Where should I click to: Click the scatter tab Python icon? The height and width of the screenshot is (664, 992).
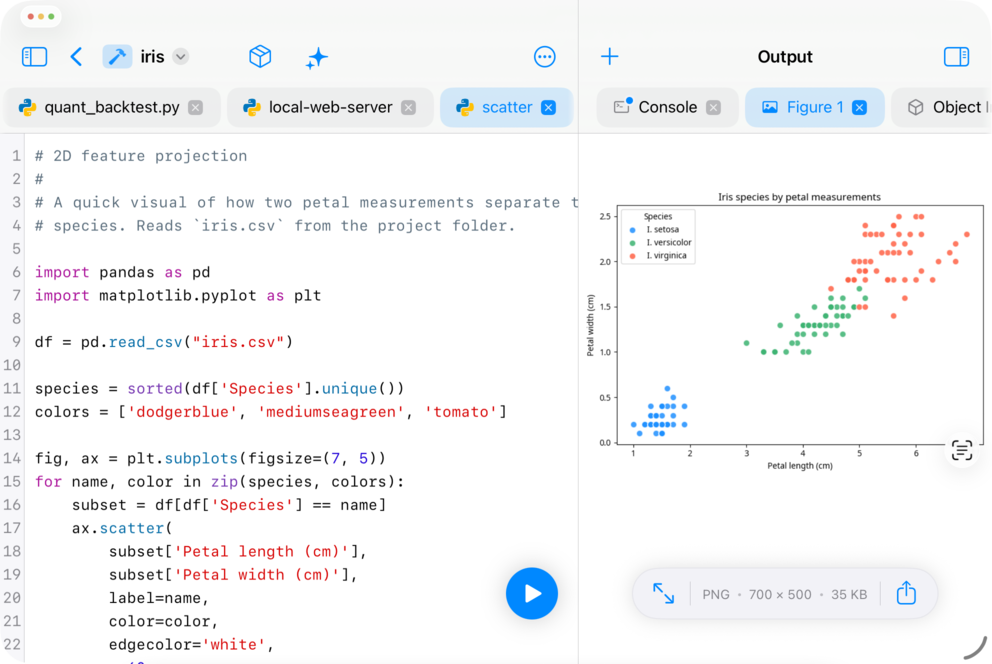click(465, 108)
